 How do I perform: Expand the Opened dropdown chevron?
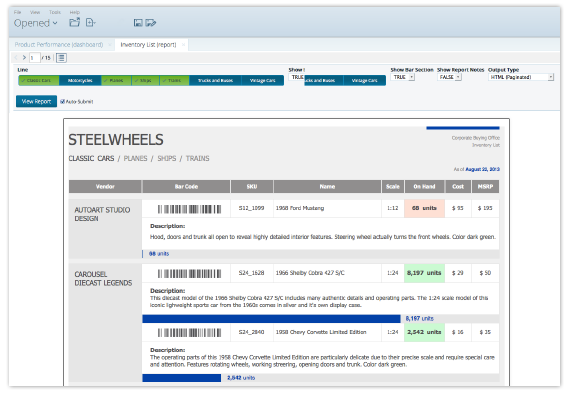55,23
